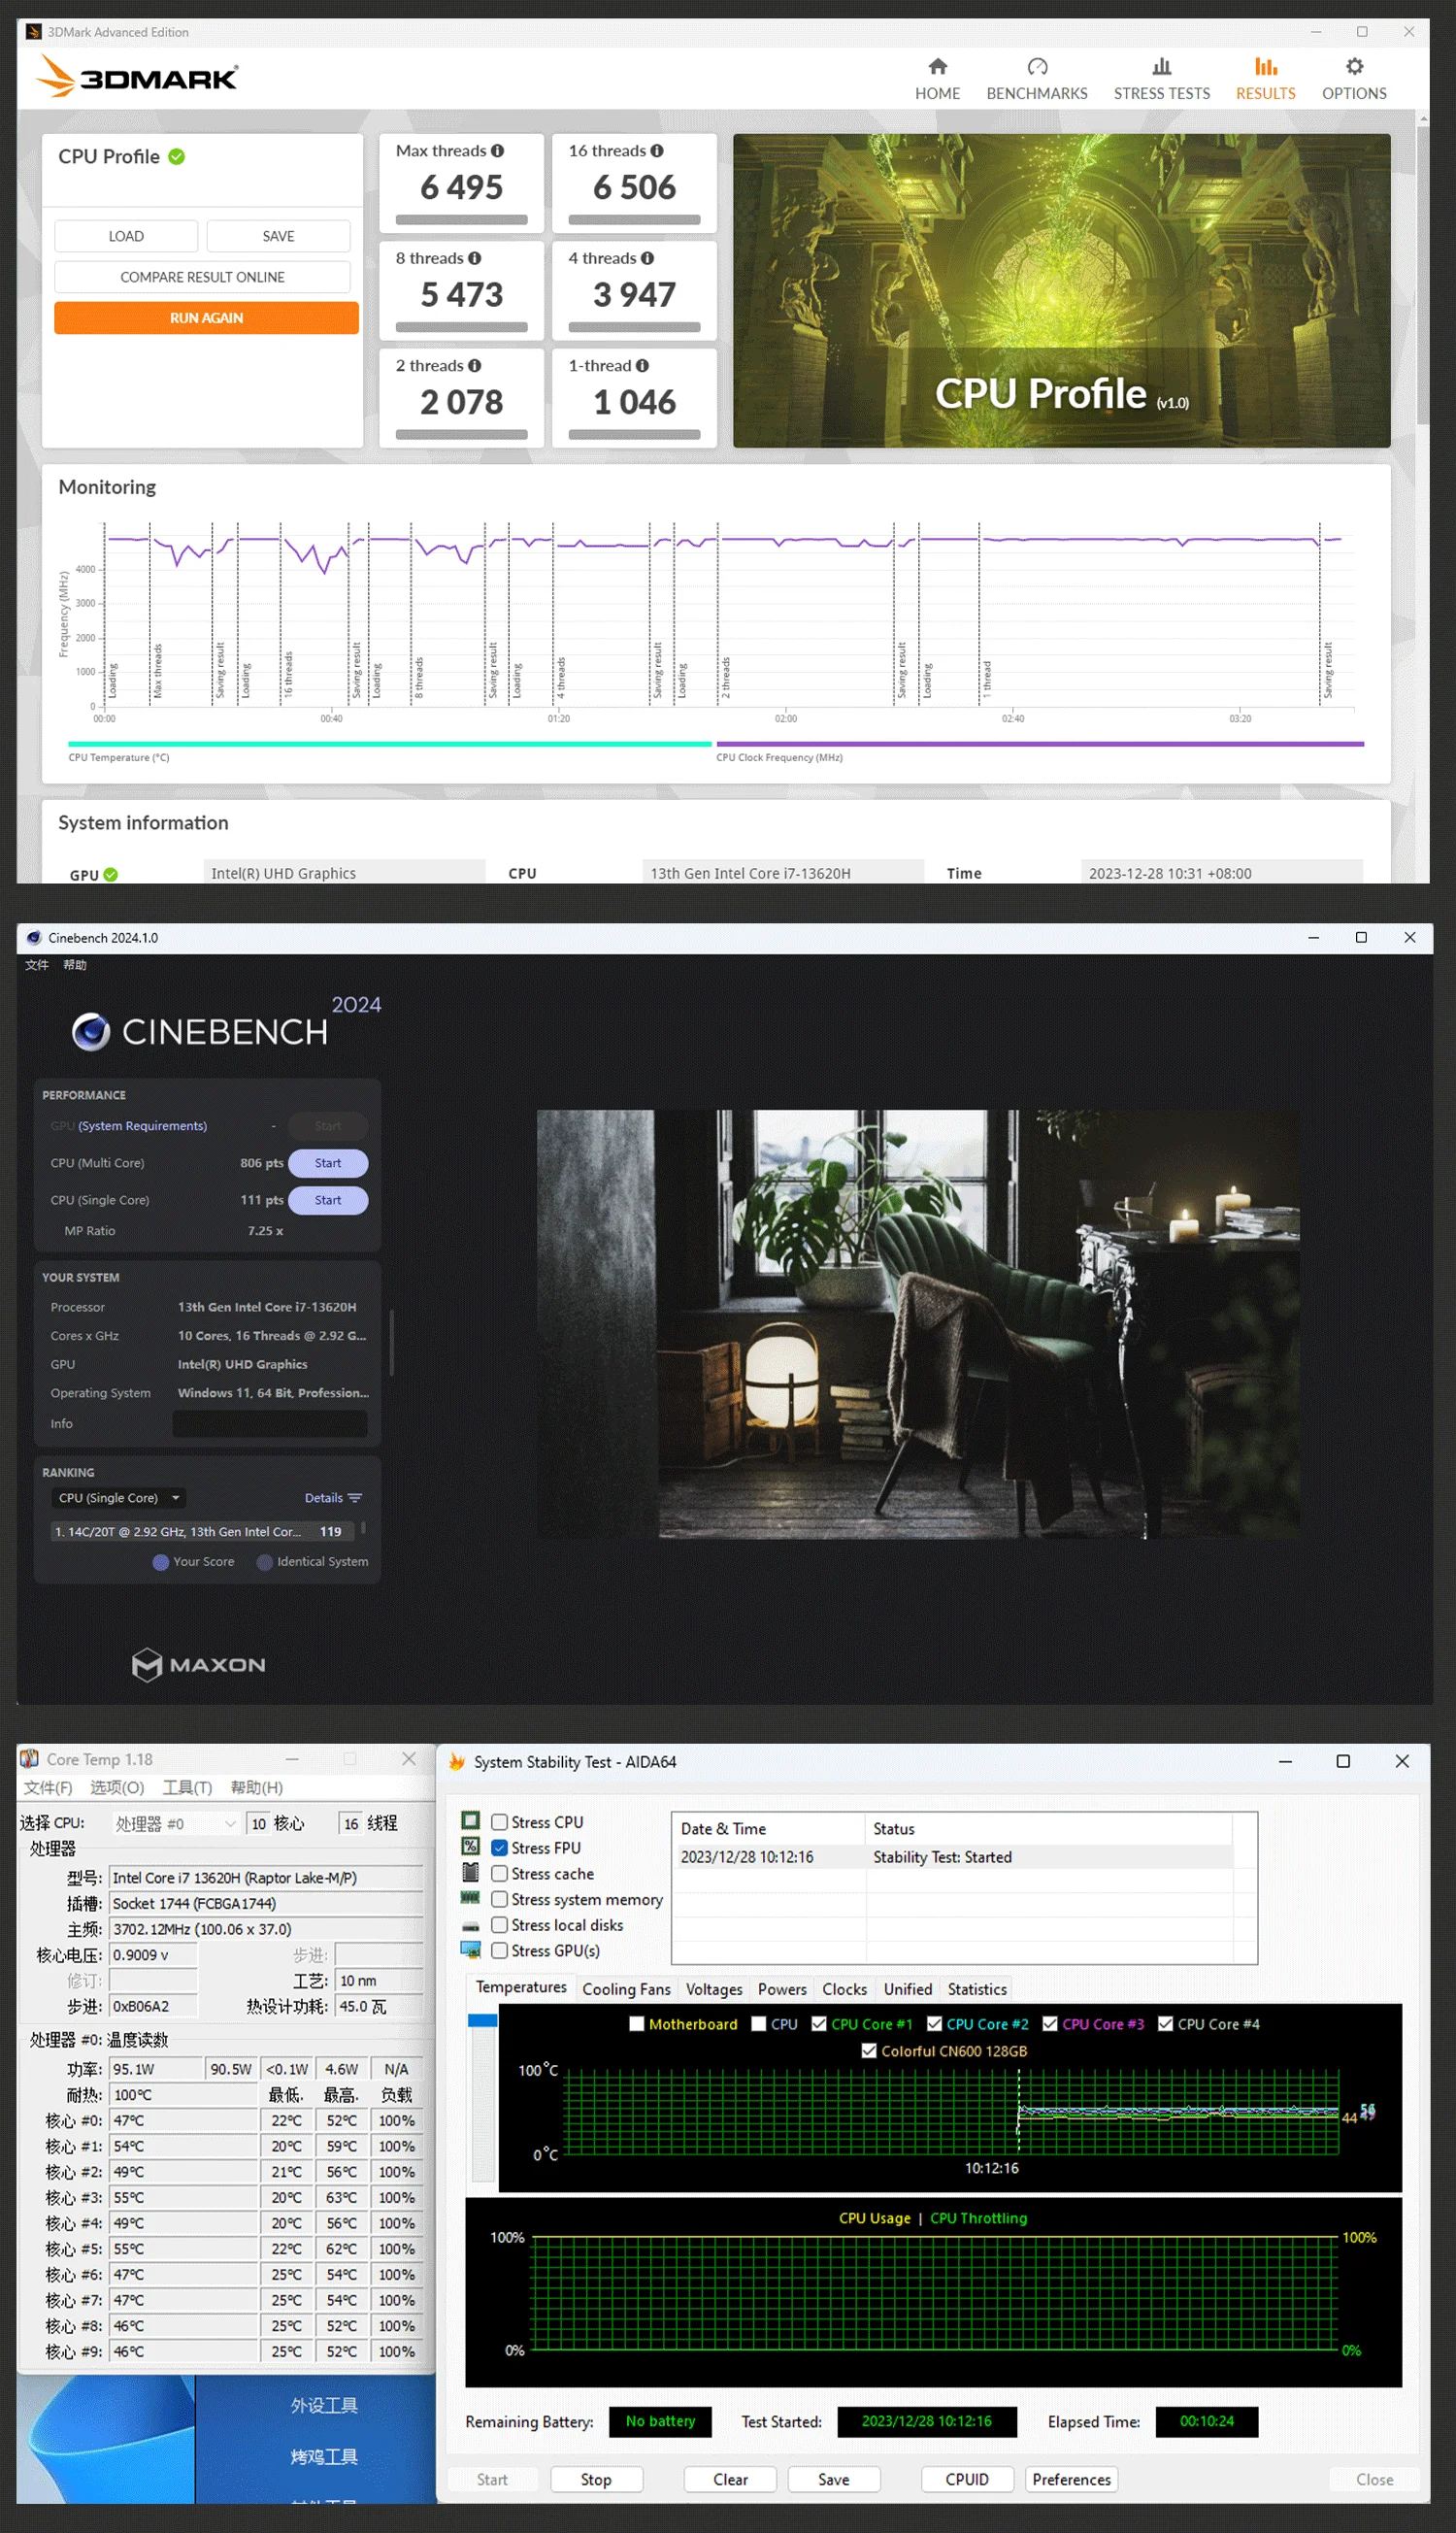This screenshot has height=2533, width=1456.
Task: Open the Stress Tests chart icon
Action: [x=1161, y=67]
